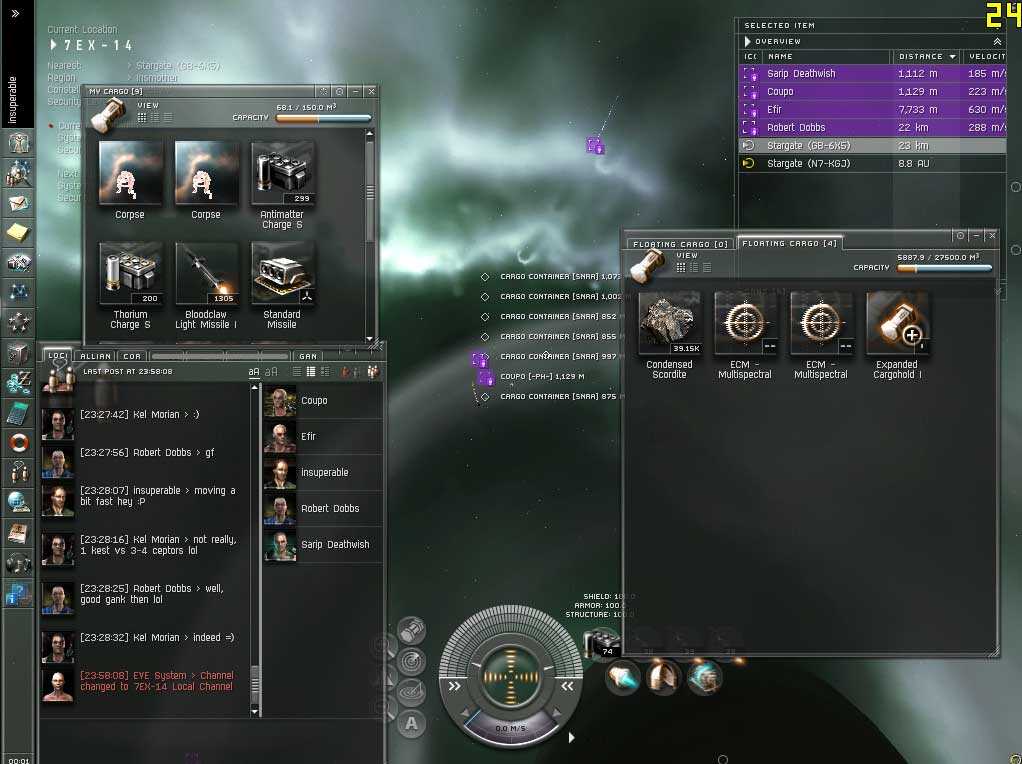Open People and Places sidebar icon

tap(18, 173)
